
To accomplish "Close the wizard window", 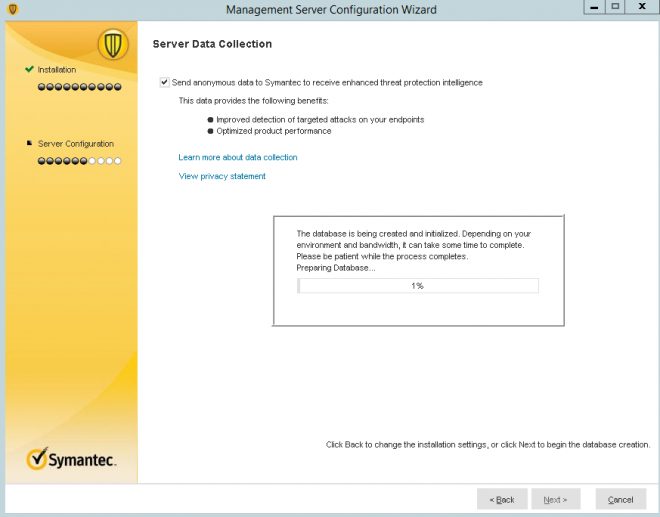I will click(x=642, y=7).
